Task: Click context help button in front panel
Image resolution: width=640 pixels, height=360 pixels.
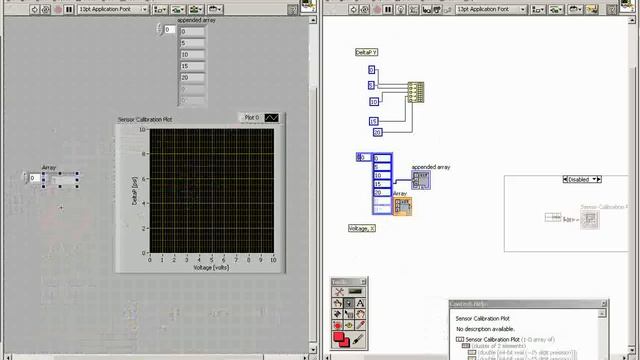Action: click(x=292, y=10)
